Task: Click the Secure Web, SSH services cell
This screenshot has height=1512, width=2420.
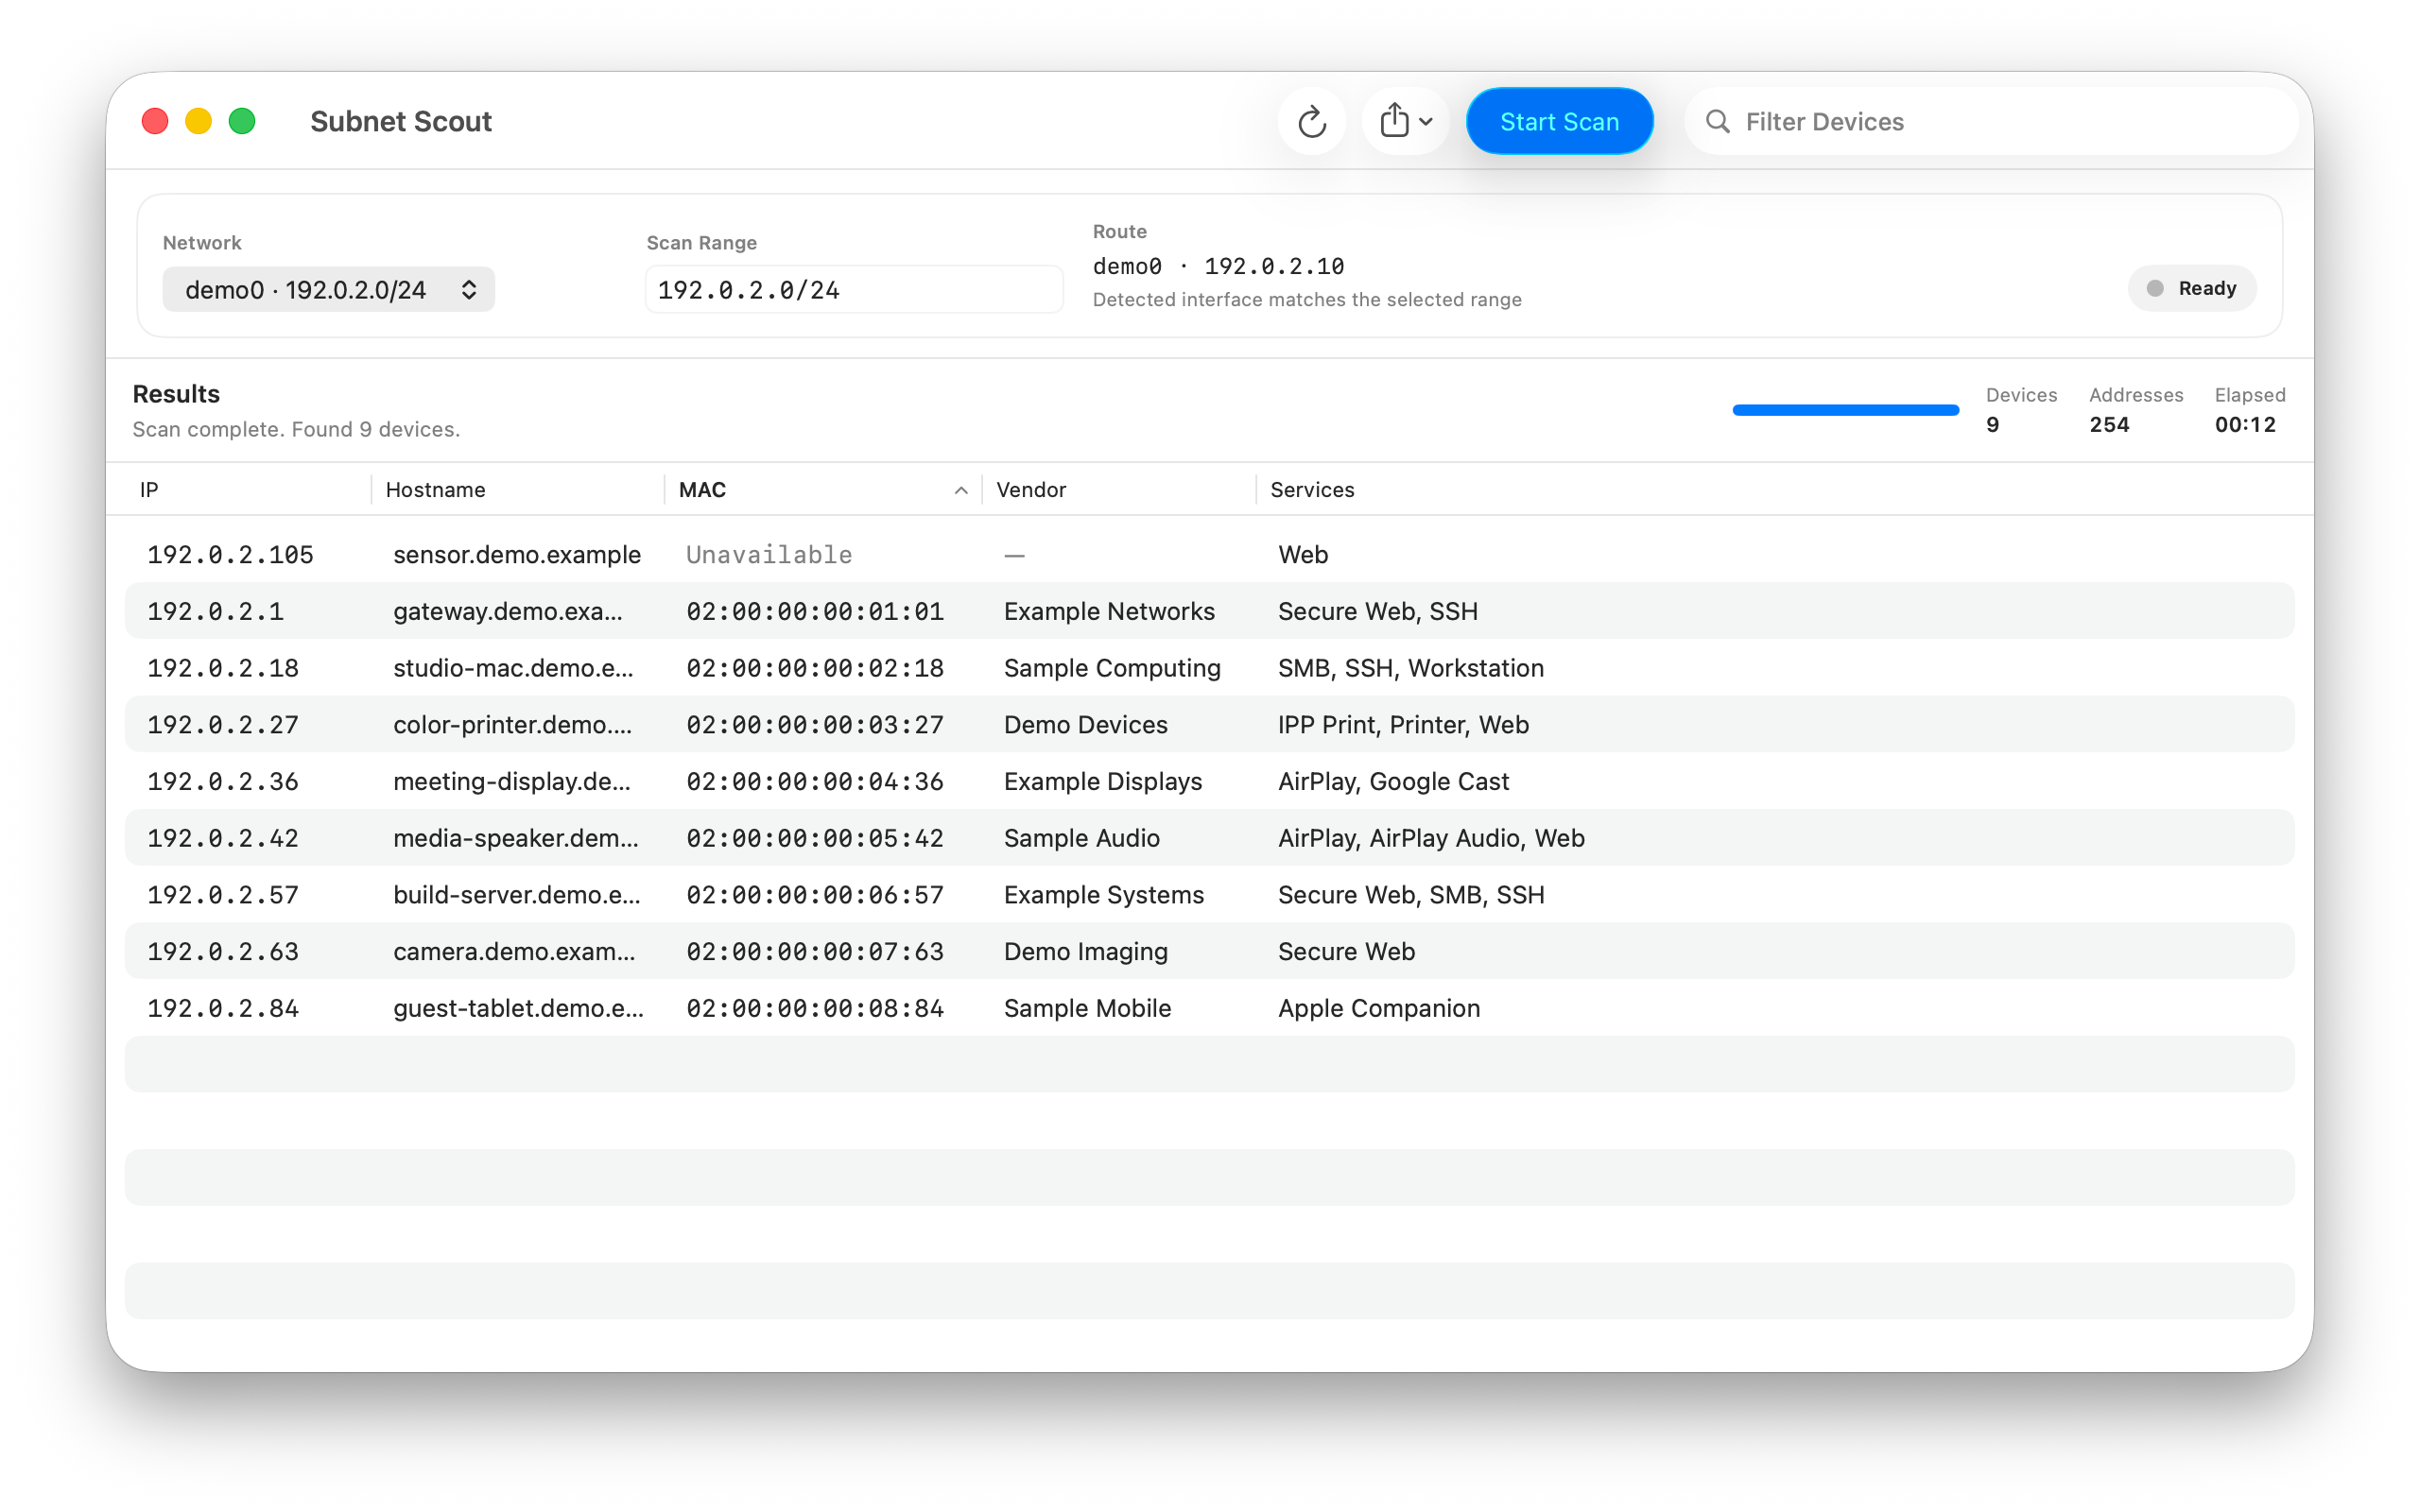Action: 1378,611
